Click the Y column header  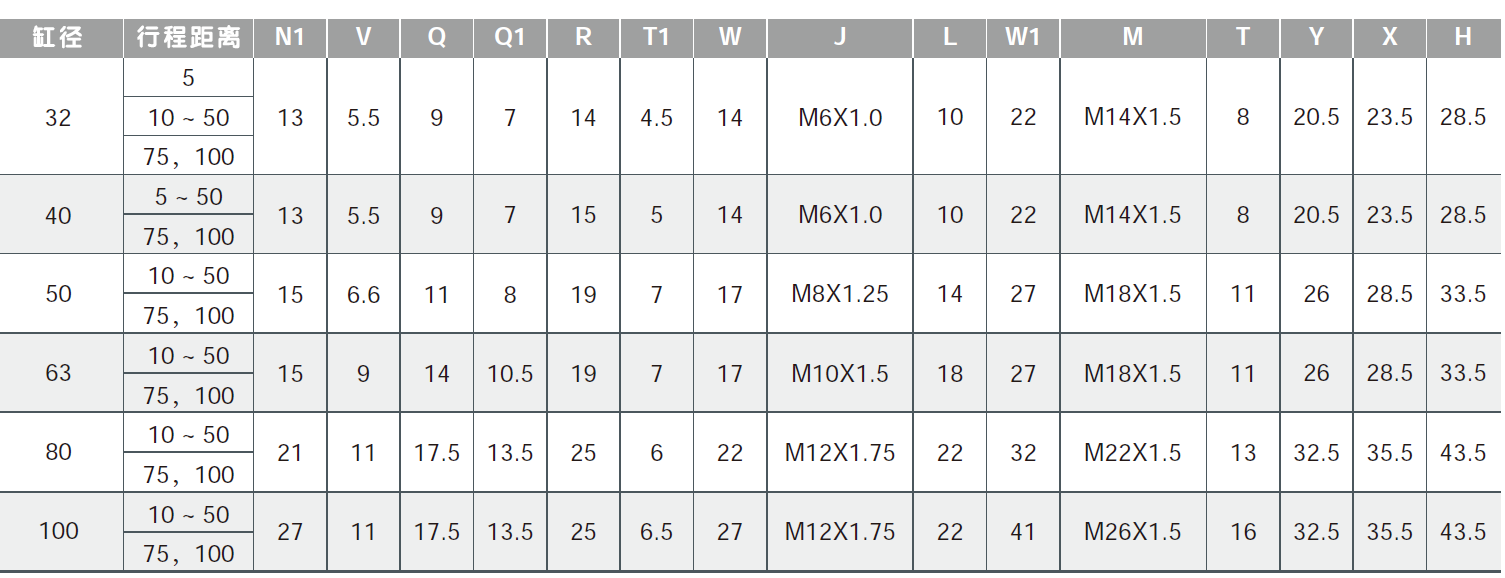tap(1316, 38)
